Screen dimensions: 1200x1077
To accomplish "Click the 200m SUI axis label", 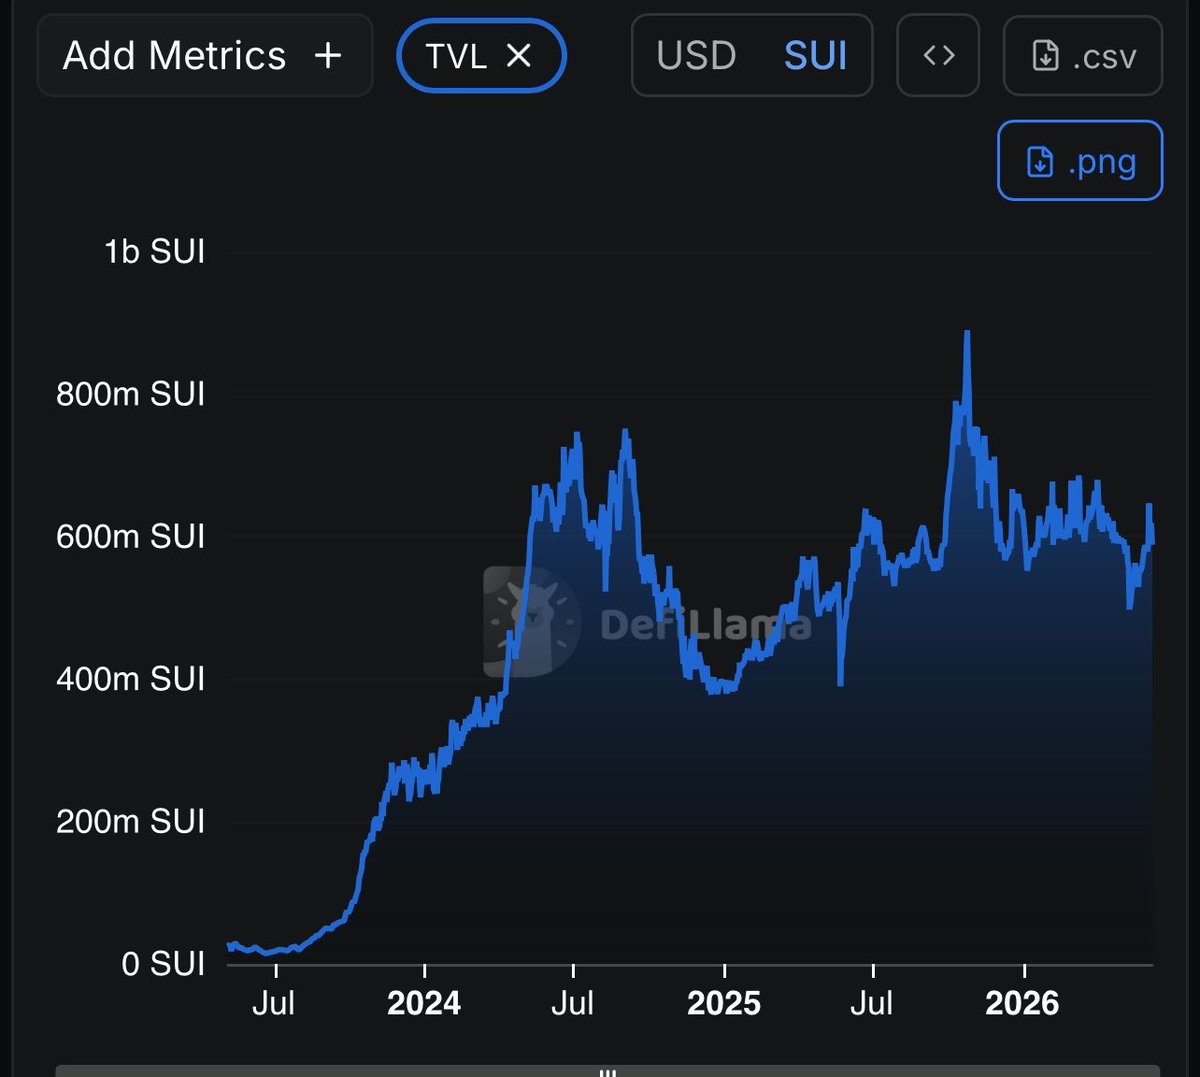I will [x=130, y=822].
